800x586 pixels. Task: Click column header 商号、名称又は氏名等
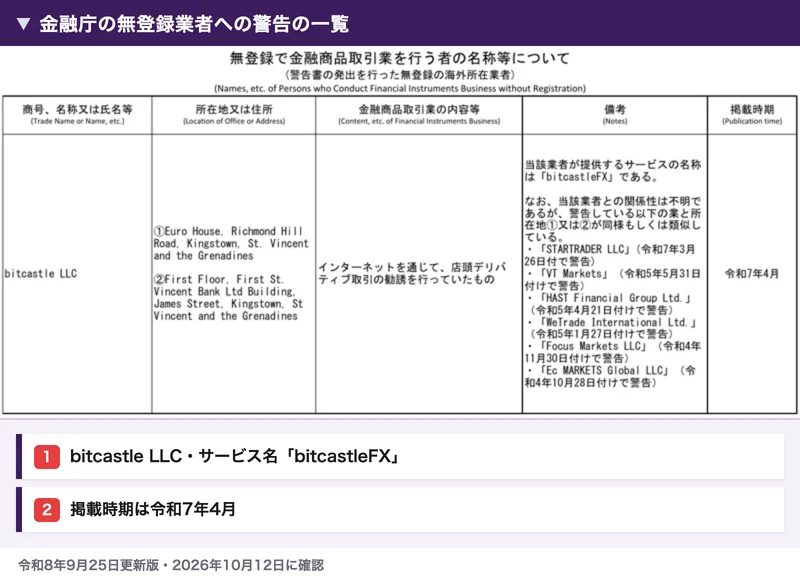click(x=78, y=109)
